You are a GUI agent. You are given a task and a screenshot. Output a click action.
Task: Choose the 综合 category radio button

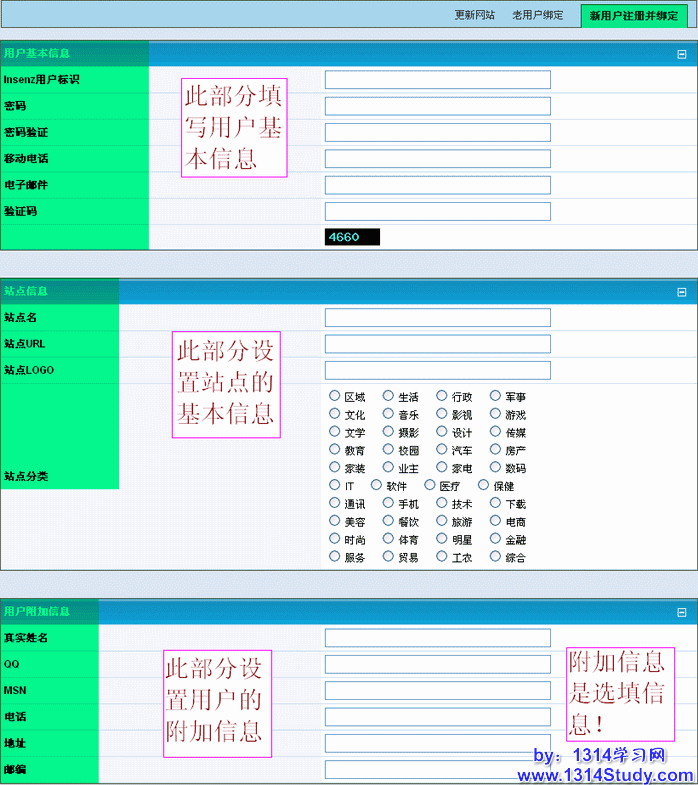(495, 557)
